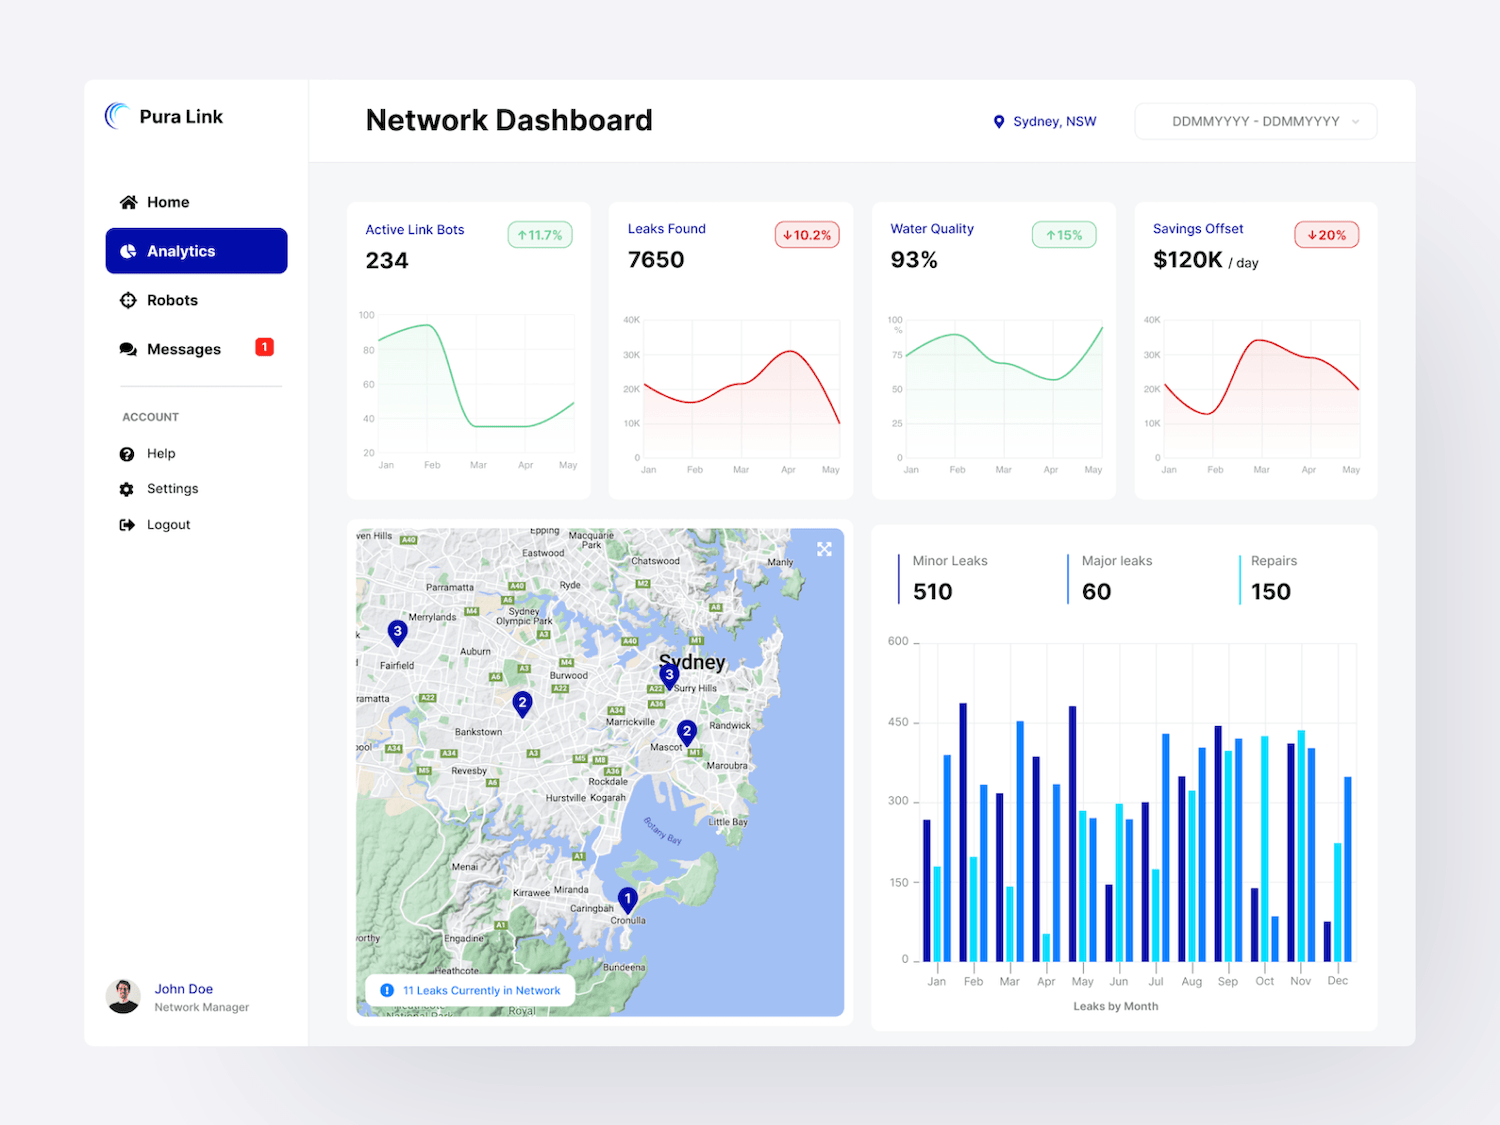Viewport: 1500px width, 1125px height.
Task: Click the date range chevron arrow
Action: click(1356, 122)
